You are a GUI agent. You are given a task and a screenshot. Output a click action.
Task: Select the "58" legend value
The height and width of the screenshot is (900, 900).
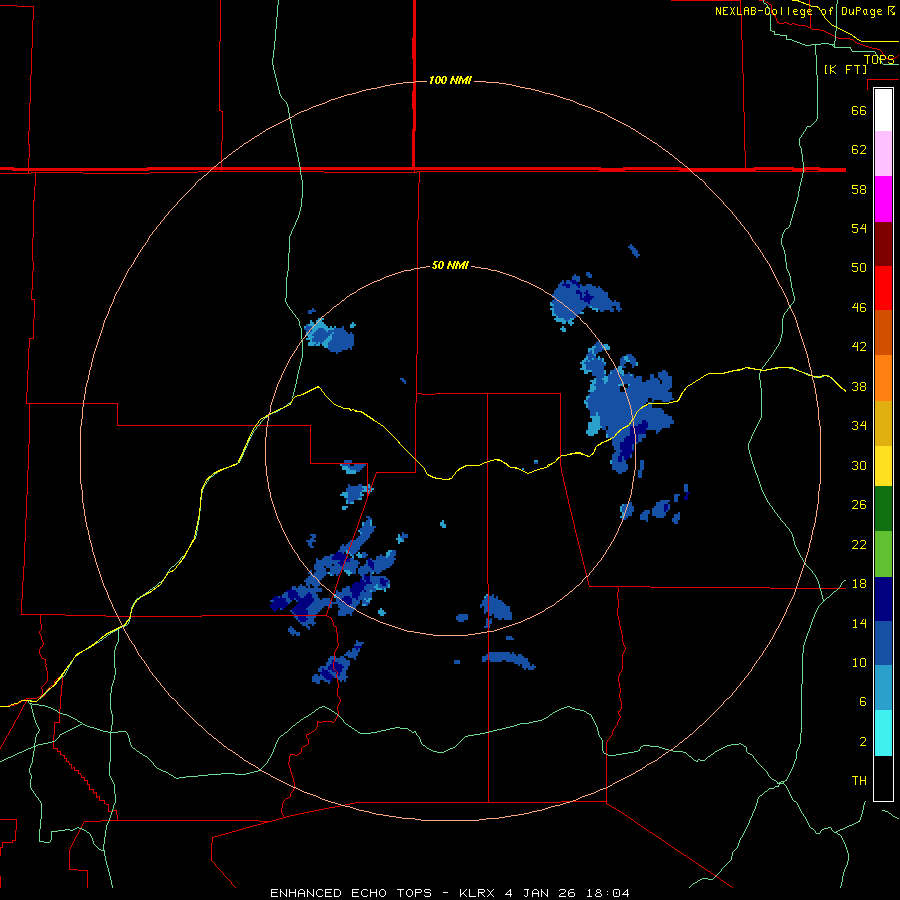(859, 189)
